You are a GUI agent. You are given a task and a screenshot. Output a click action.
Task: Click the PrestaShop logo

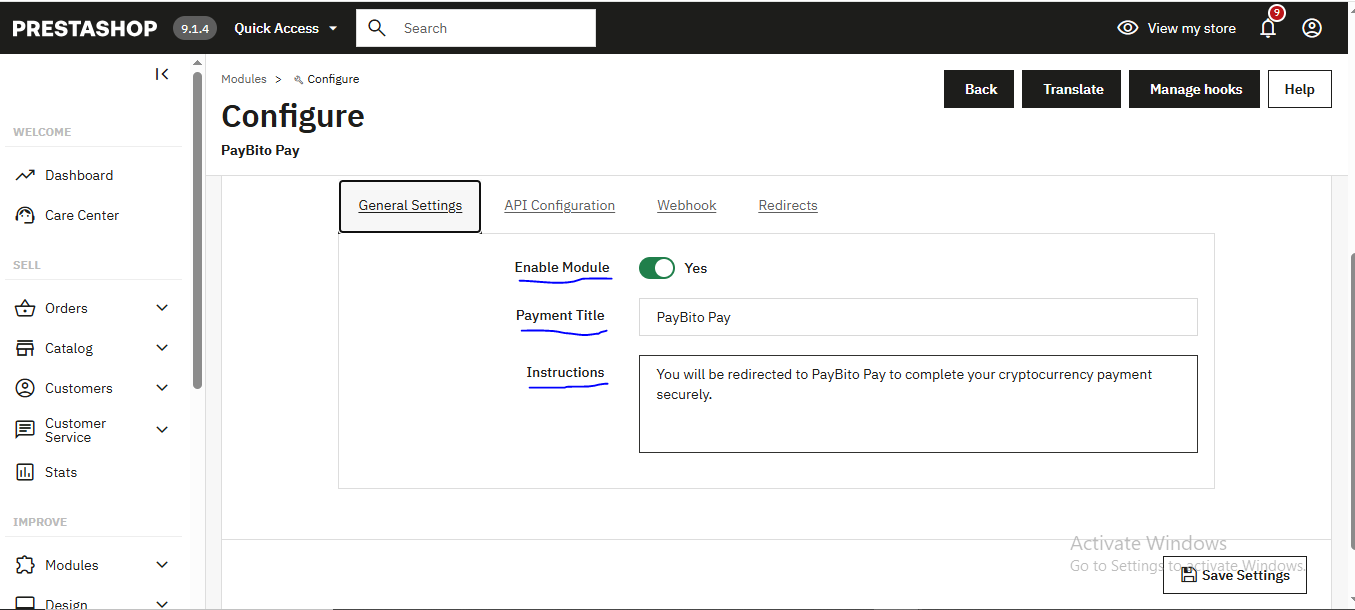(x=85, y=28)
